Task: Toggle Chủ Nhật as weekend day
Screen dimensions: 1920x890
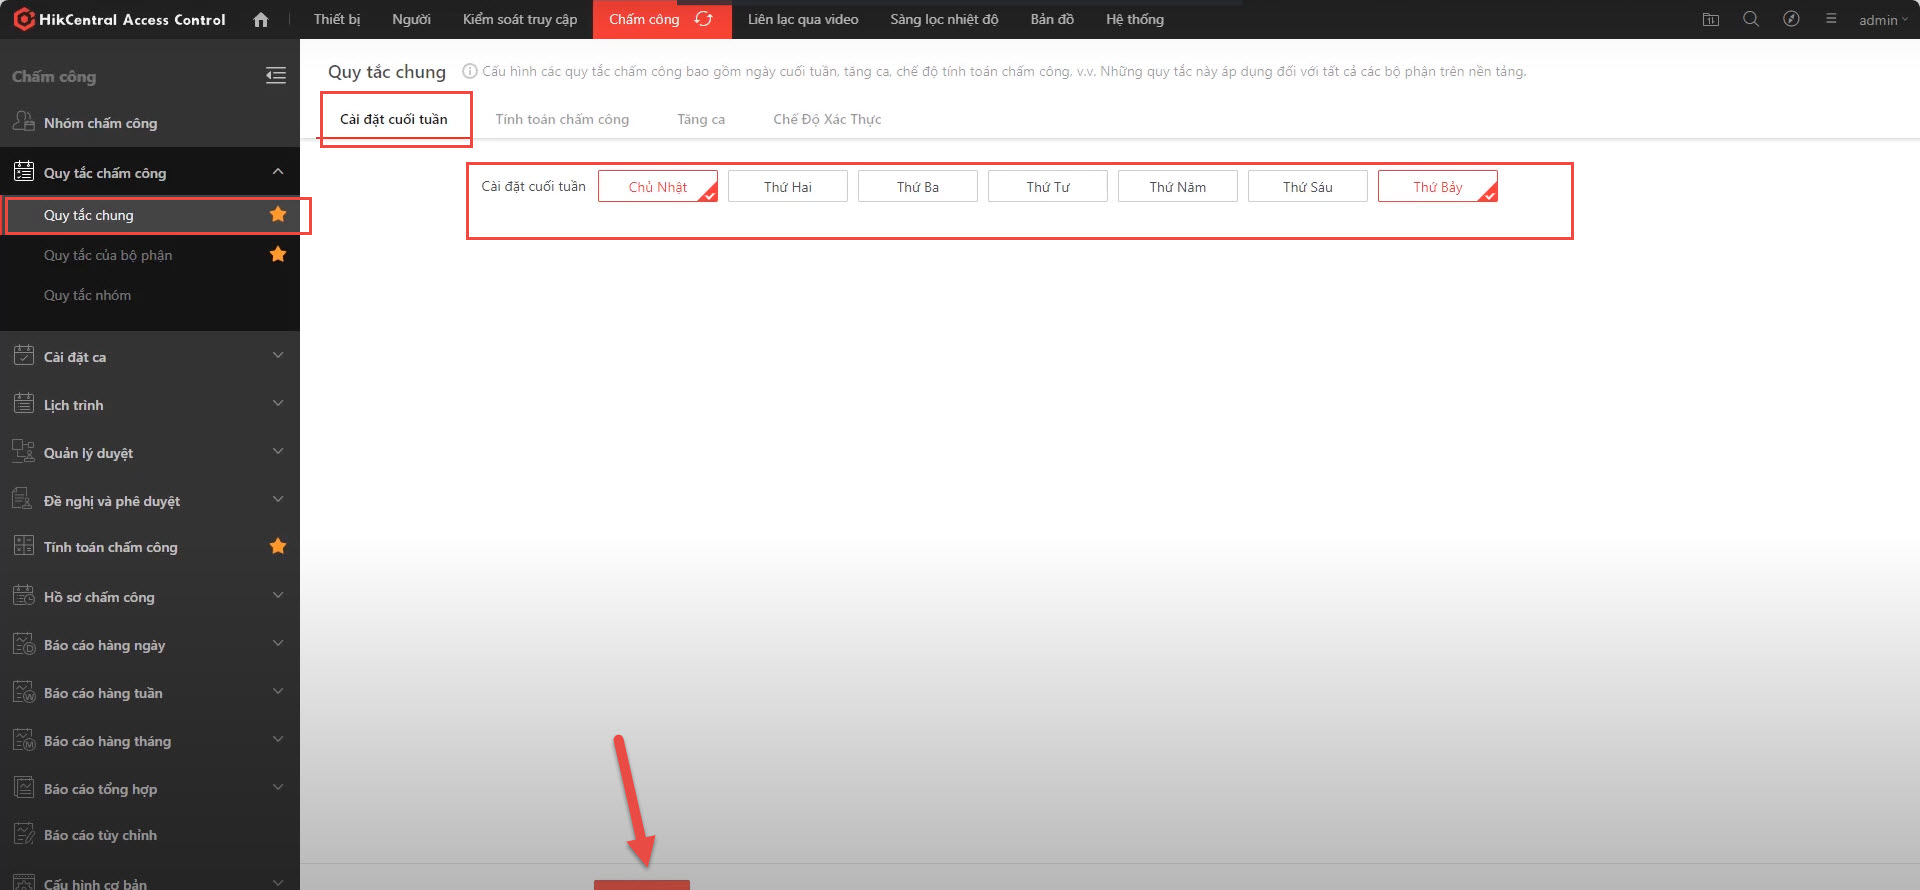Action: pos(657,187)
